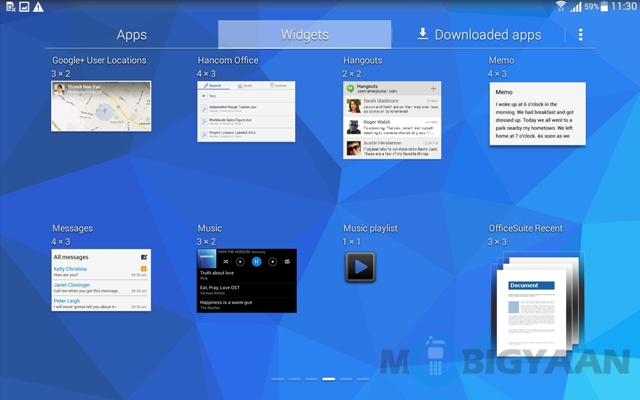Screen dimensions: 640x400
Task: Click 'Eat, Pray, Love OST' track
Action: tap(247, 290)
